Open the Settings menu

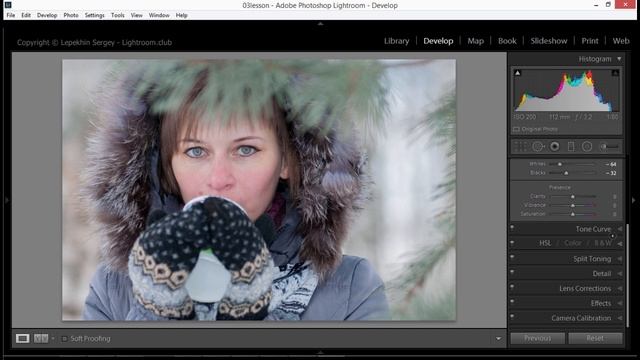tap(95, 15)
